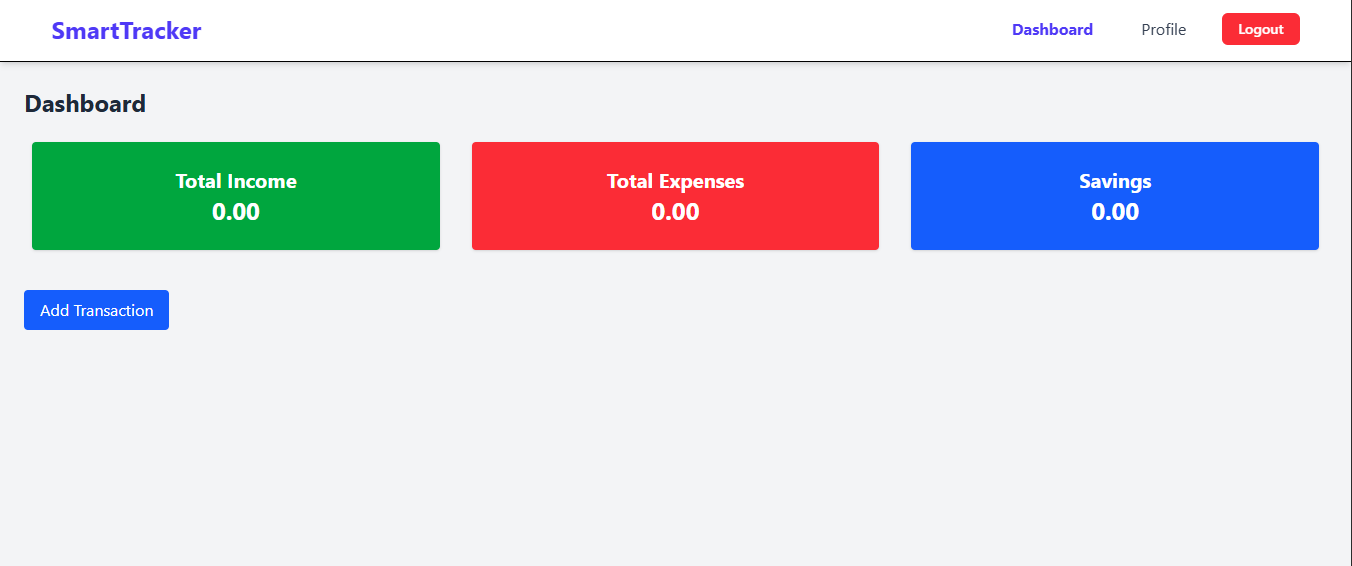Select the "Savings" card title text
1352x566 pixels.
[1115, 181]
